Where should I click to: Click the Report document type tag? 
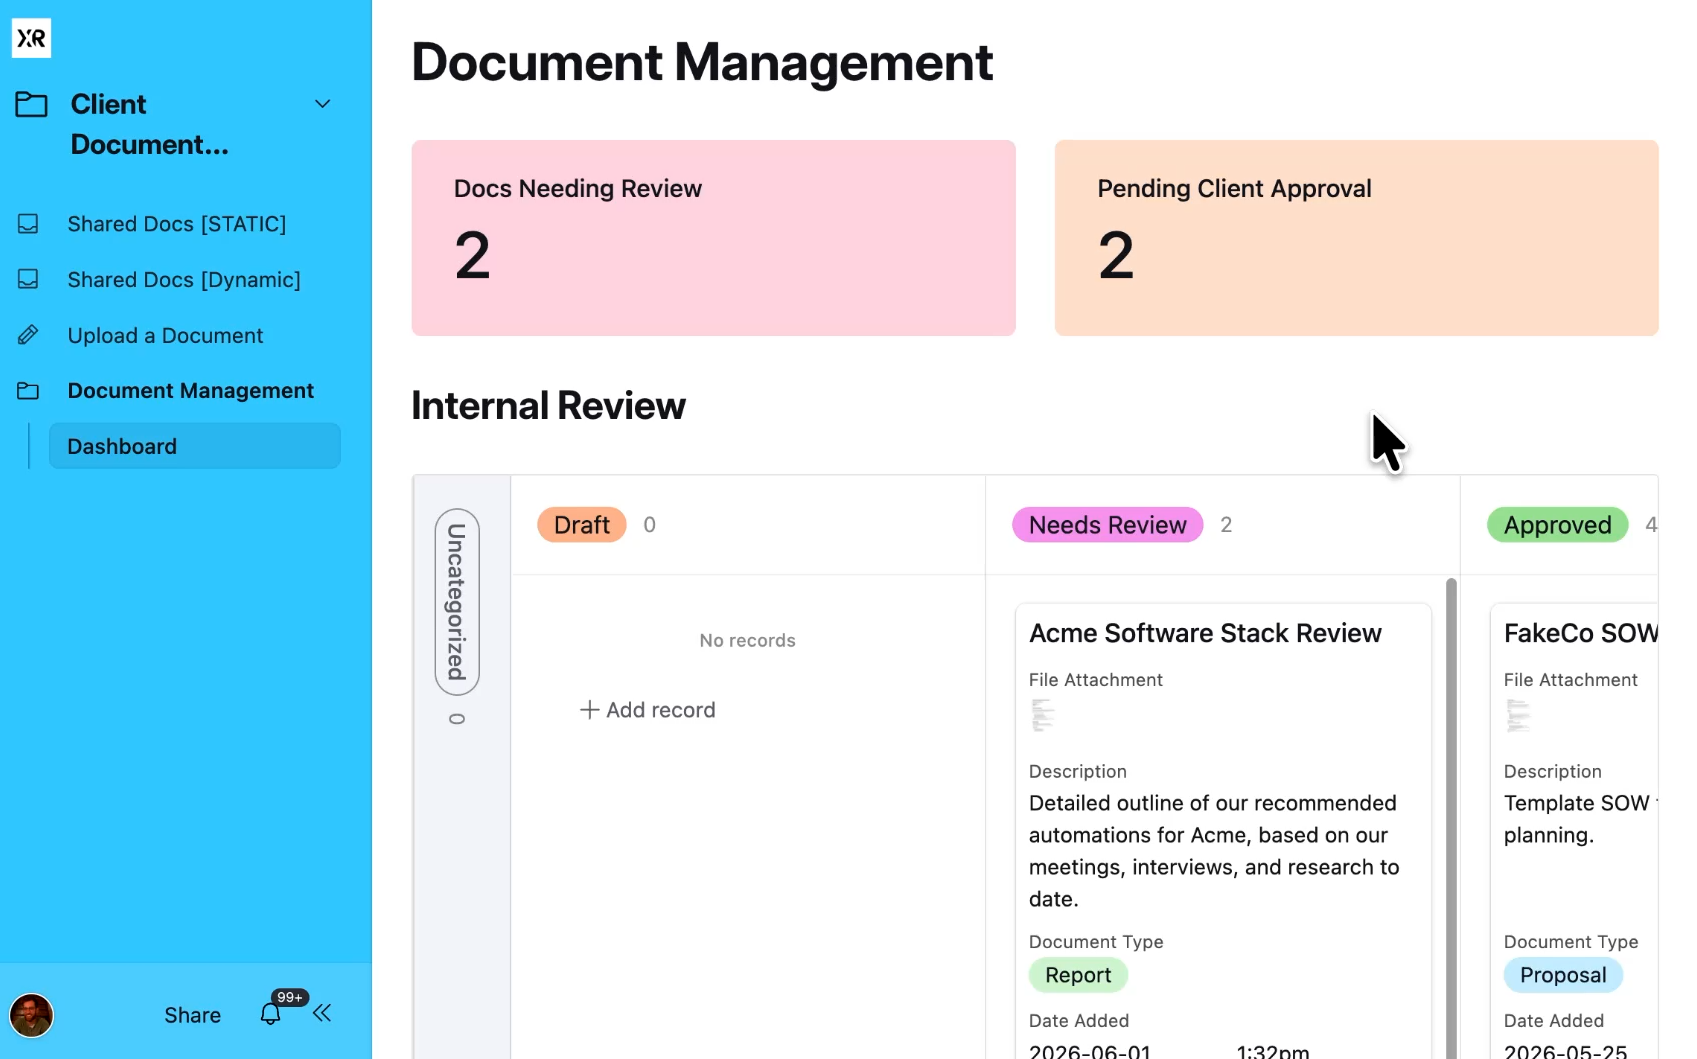(1078, 975)
